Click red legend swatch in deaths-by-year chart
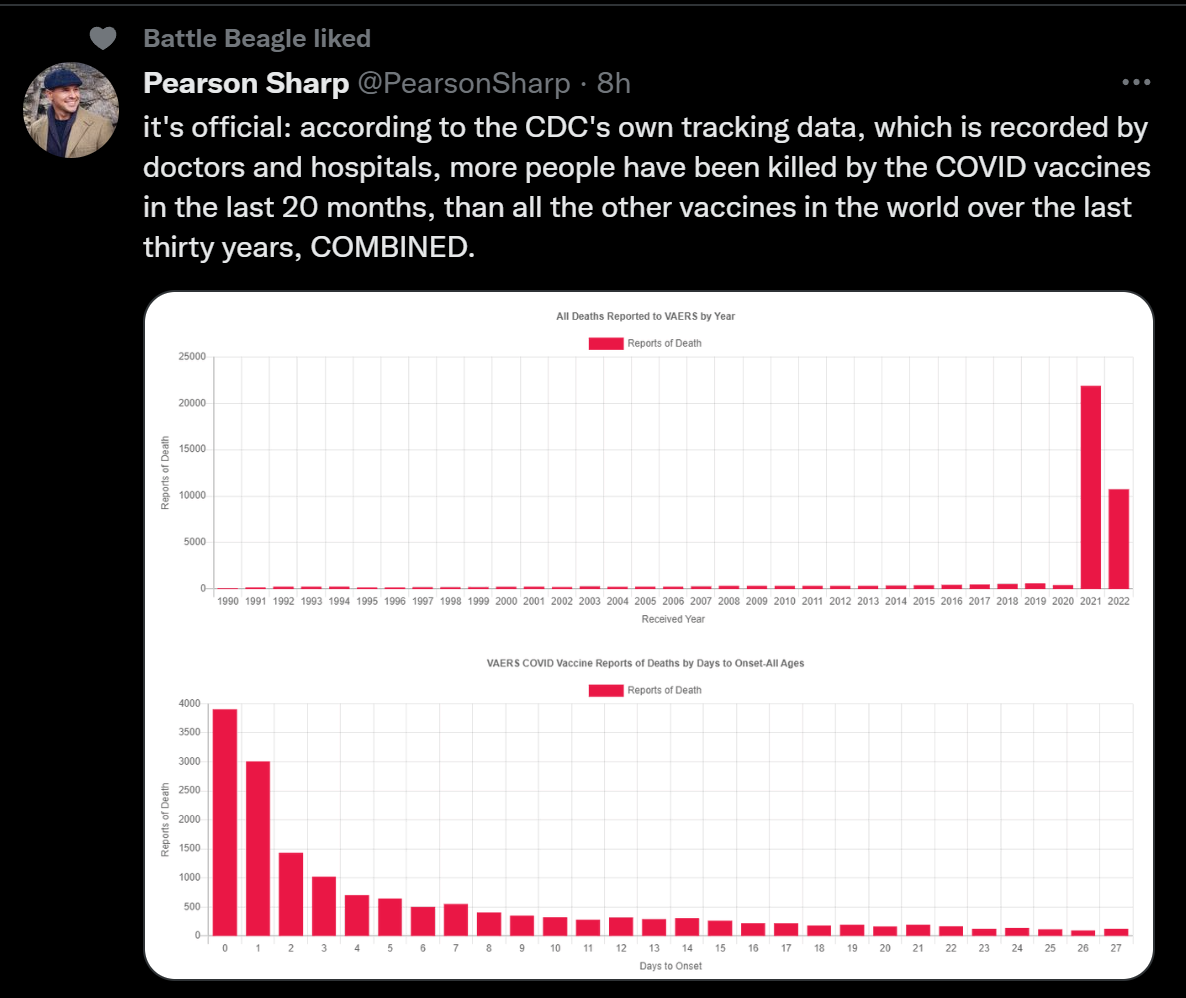This screenshot has width=1186, height=998. click(606, 343)
